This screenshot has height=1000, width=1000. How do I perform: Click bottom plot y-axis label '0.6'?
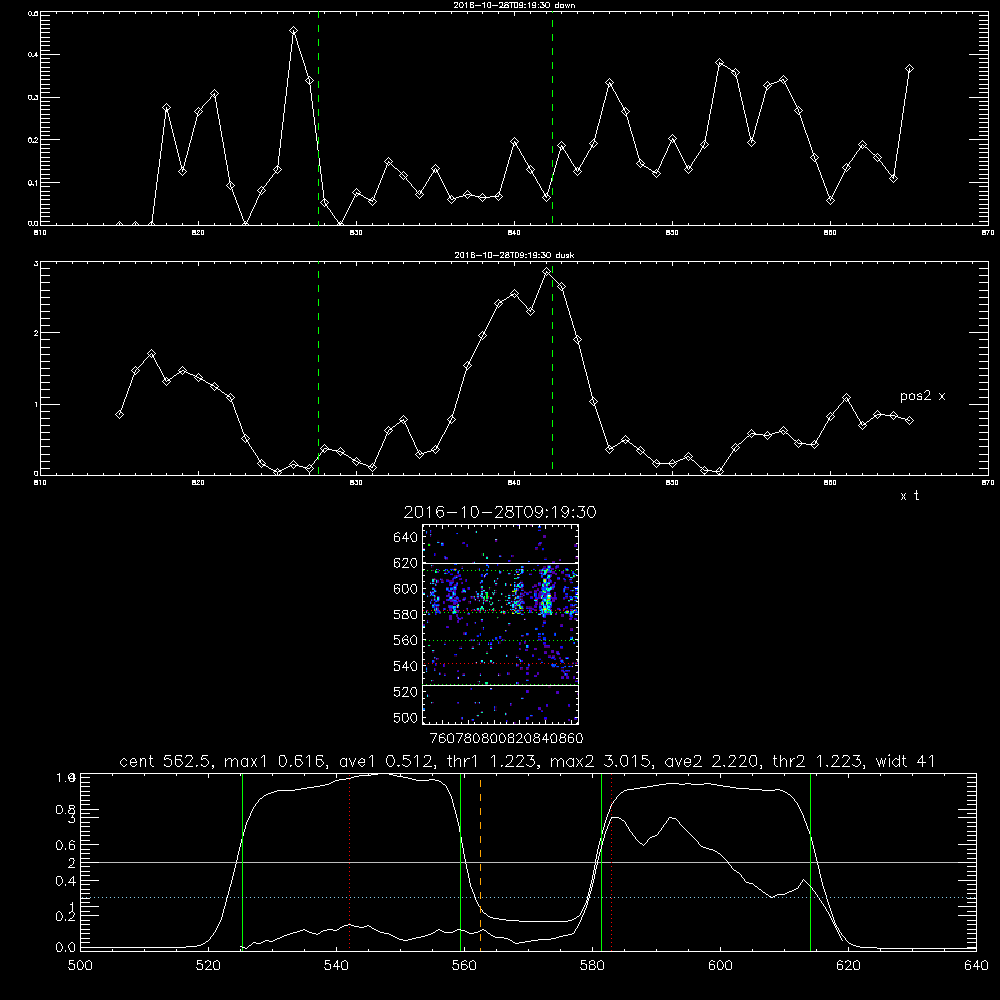point(66,845)
